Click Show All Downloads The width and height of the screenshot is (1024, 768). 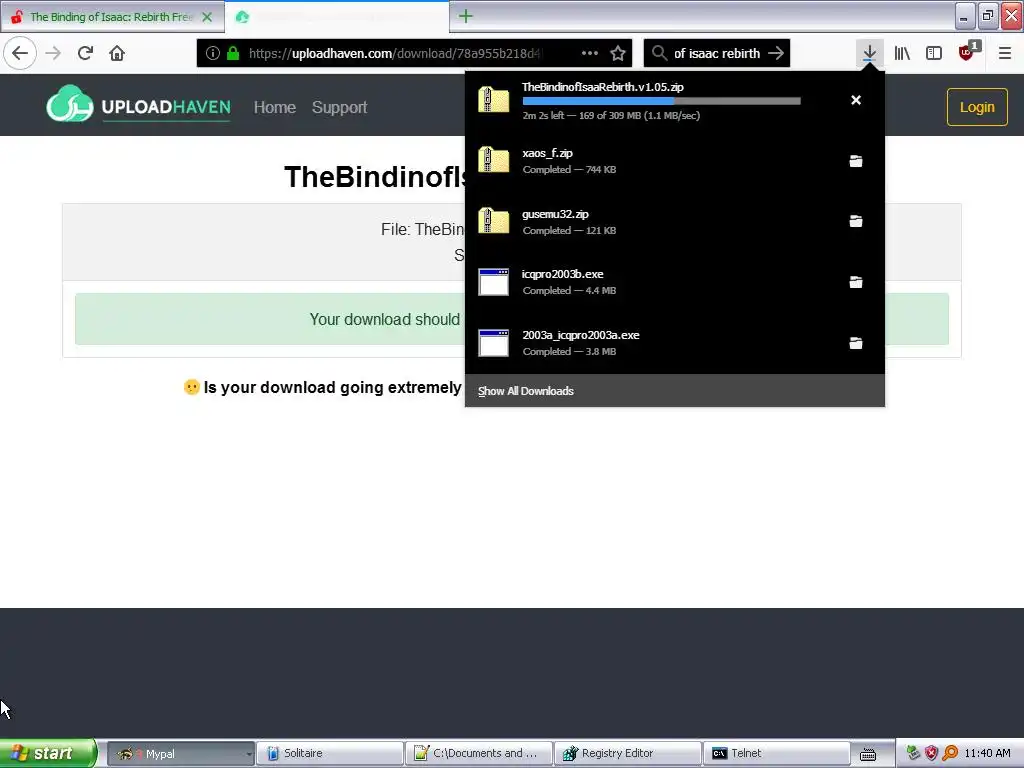point(526,391)
